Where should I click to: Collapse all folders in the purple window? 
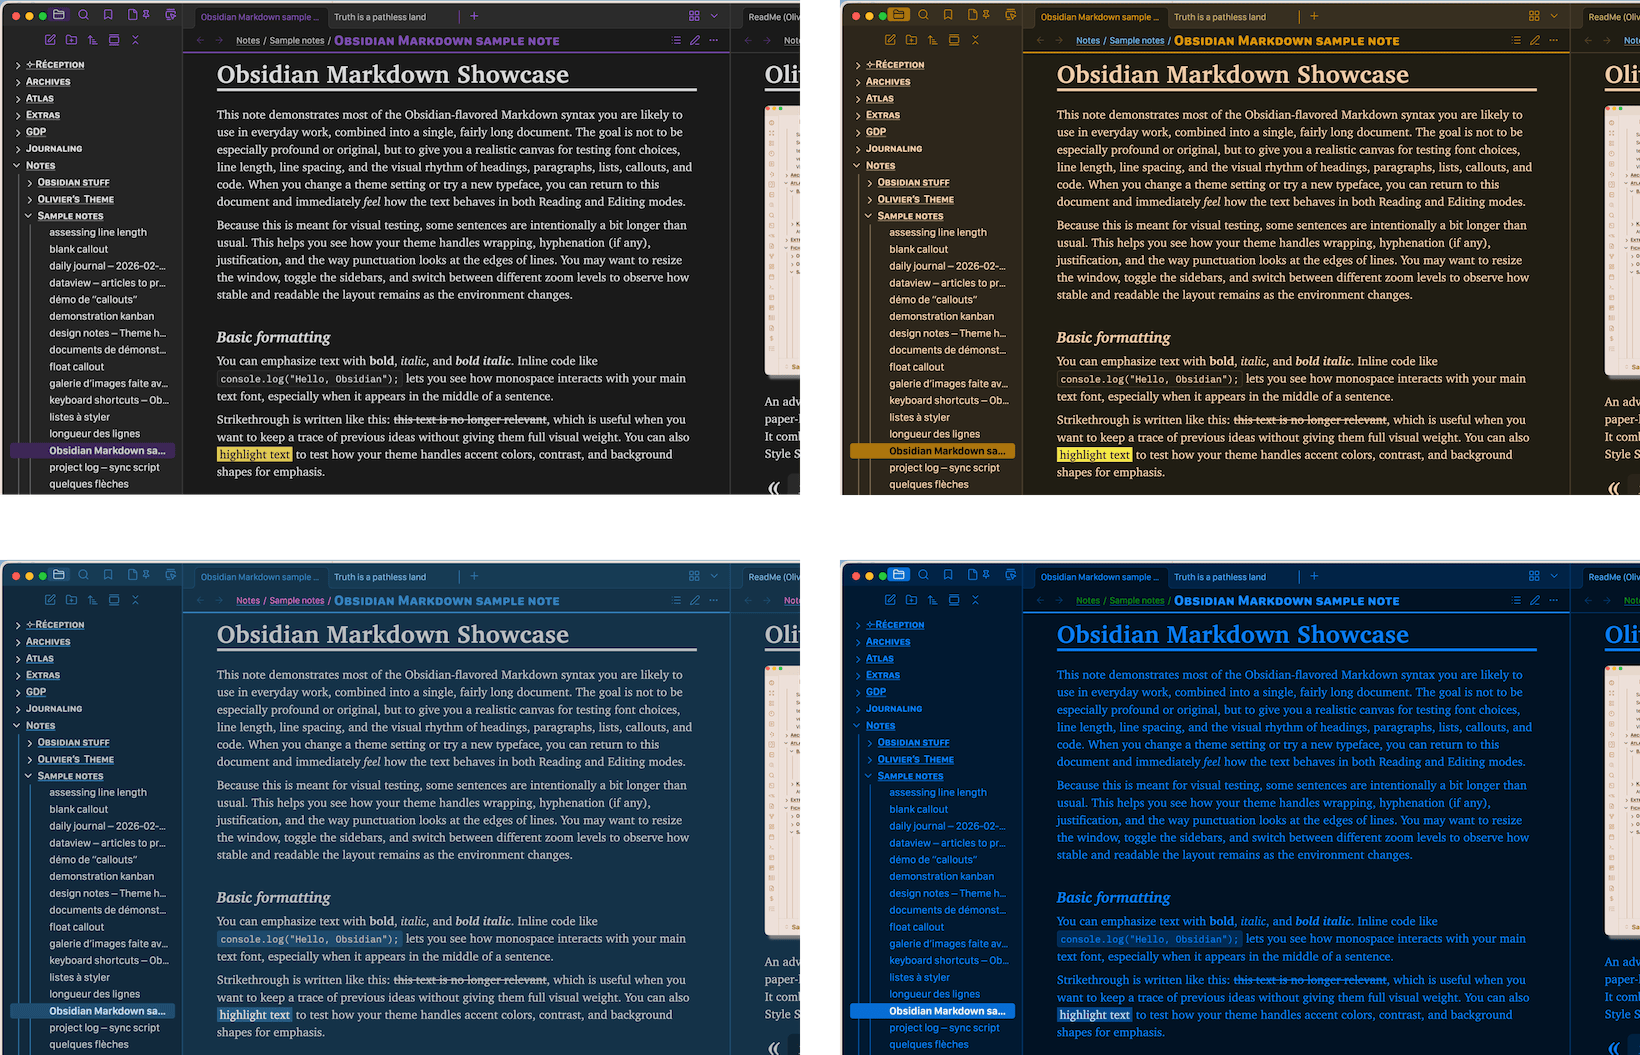(x=135, y=40)
